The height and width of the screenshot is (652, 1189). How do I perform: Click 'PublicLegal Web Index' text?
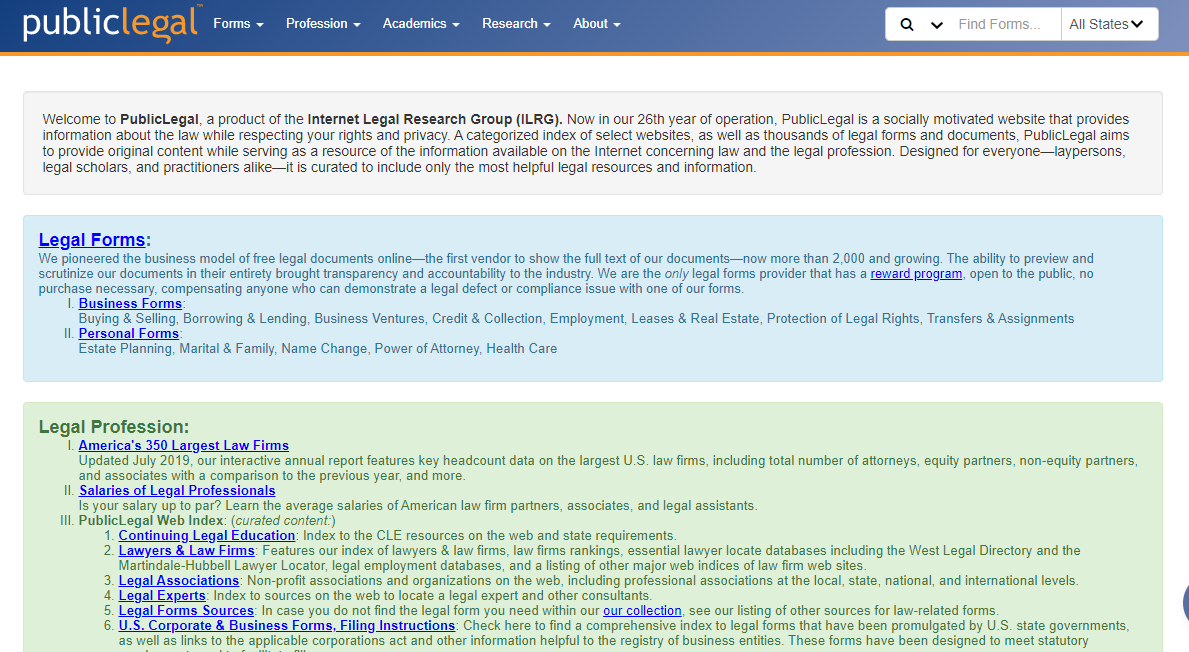pos(151,521)
